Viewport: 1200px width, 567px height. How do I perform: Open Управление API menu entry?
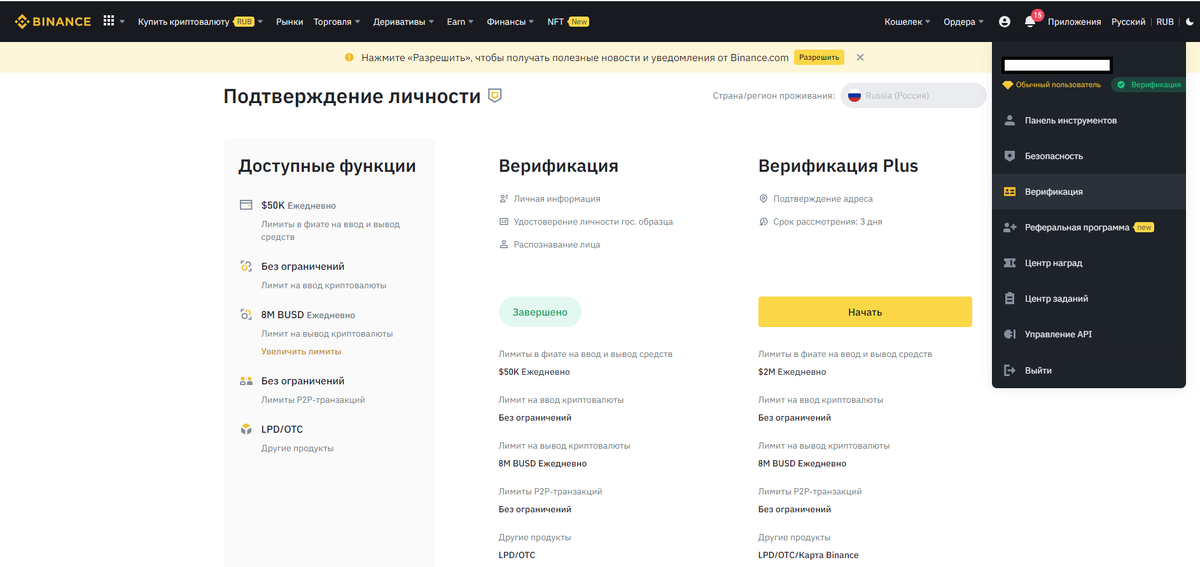(x=1089, y=334)
